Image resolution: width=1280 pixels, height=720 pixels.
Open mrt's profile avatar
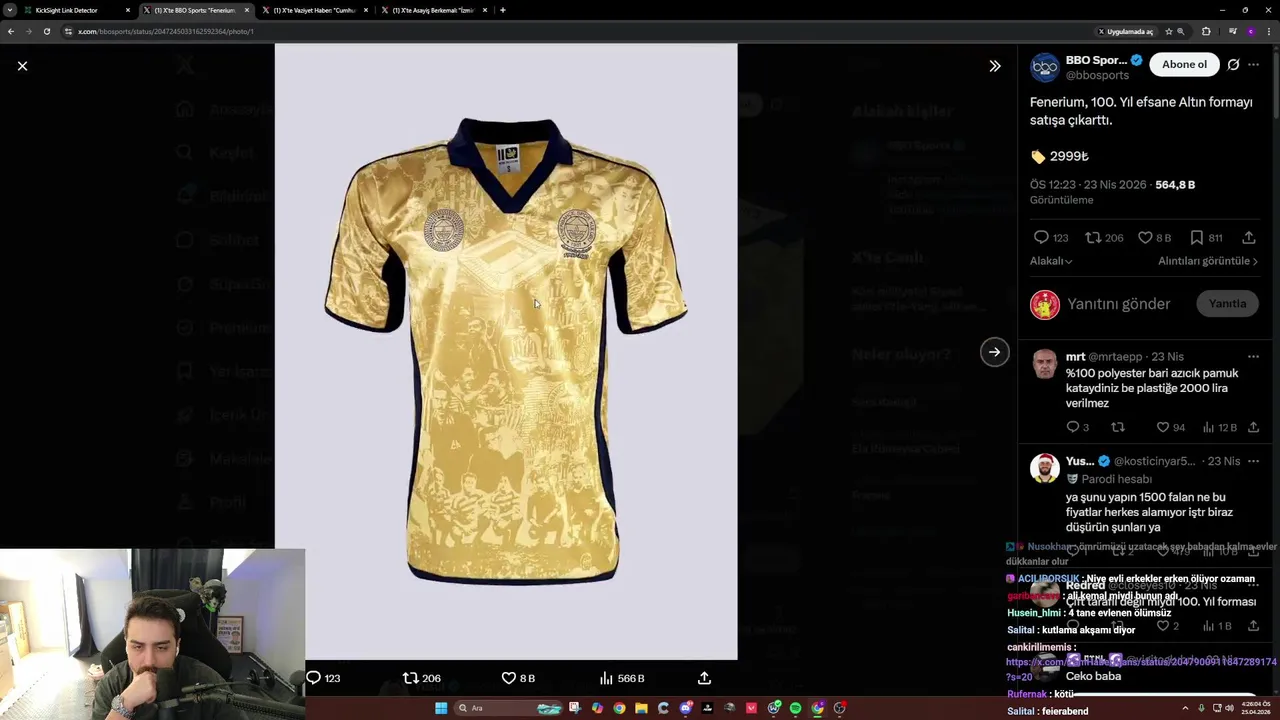[1045, 363]
